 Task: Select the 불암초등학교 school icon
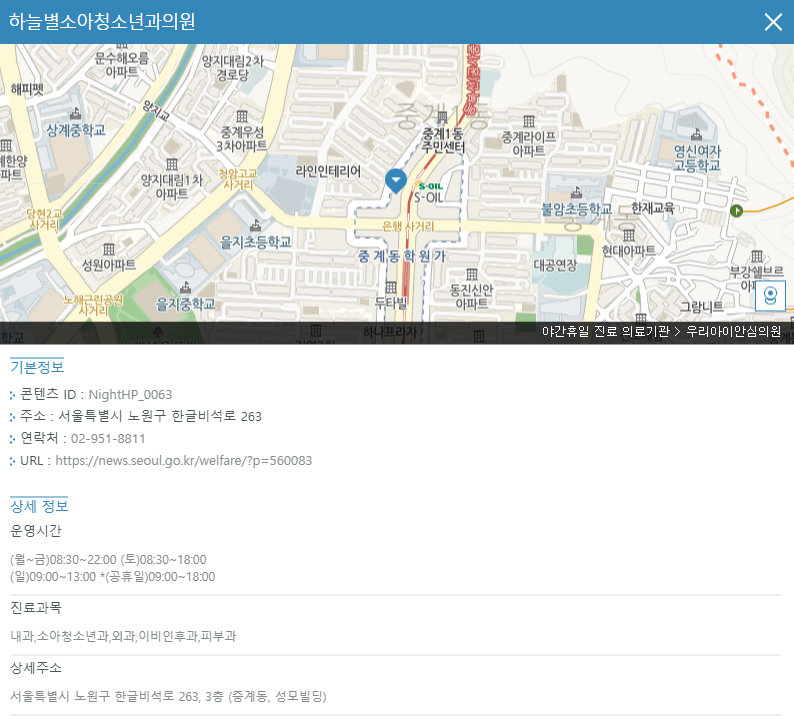[576, 192]
